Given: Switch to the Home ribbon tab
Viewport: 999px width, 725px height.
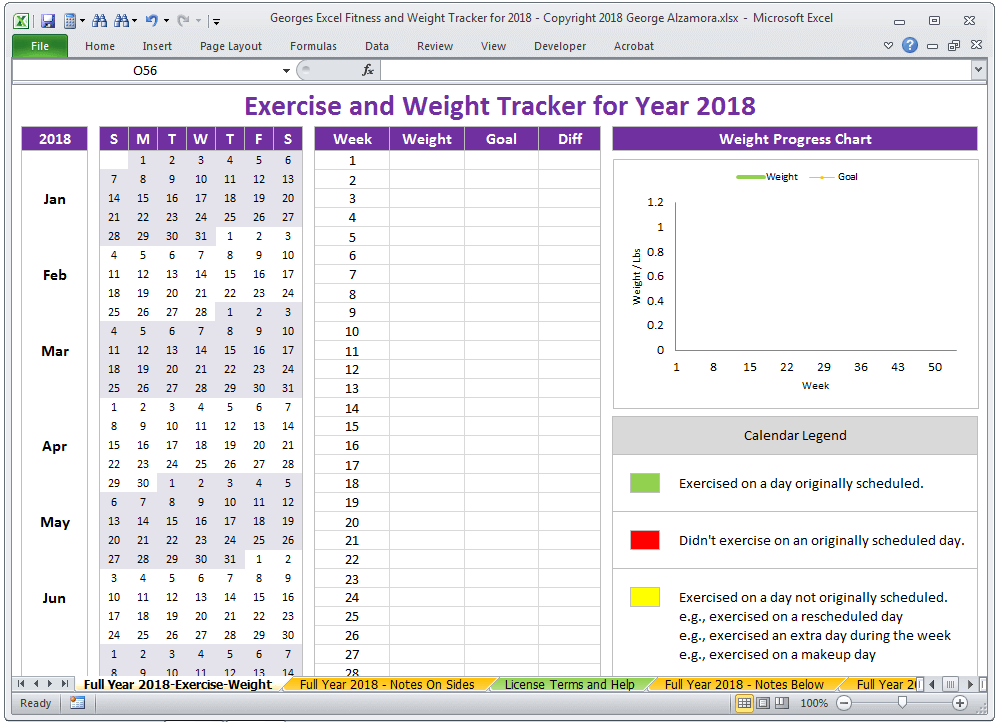Looking at the screenshot, I should click(x=100, y=46).
